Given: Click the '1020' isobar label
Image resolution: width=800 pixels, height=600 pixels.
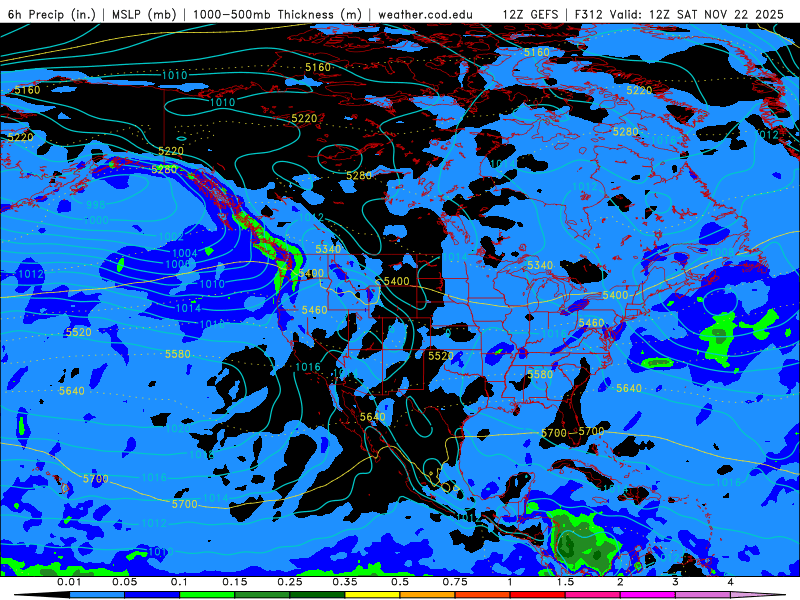Looking at the screenshot, I should 178,428.
